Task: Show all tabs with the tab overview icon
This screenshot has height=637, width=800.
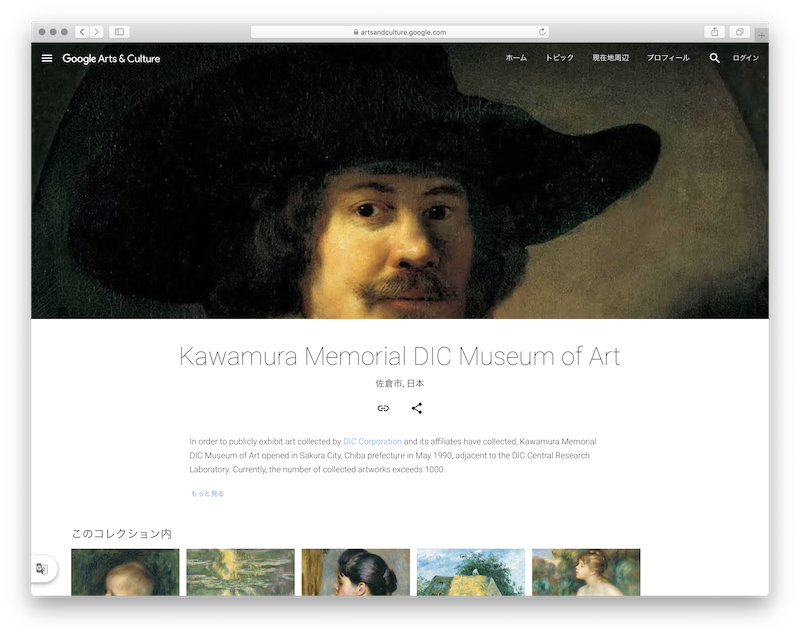Action: 739,32
